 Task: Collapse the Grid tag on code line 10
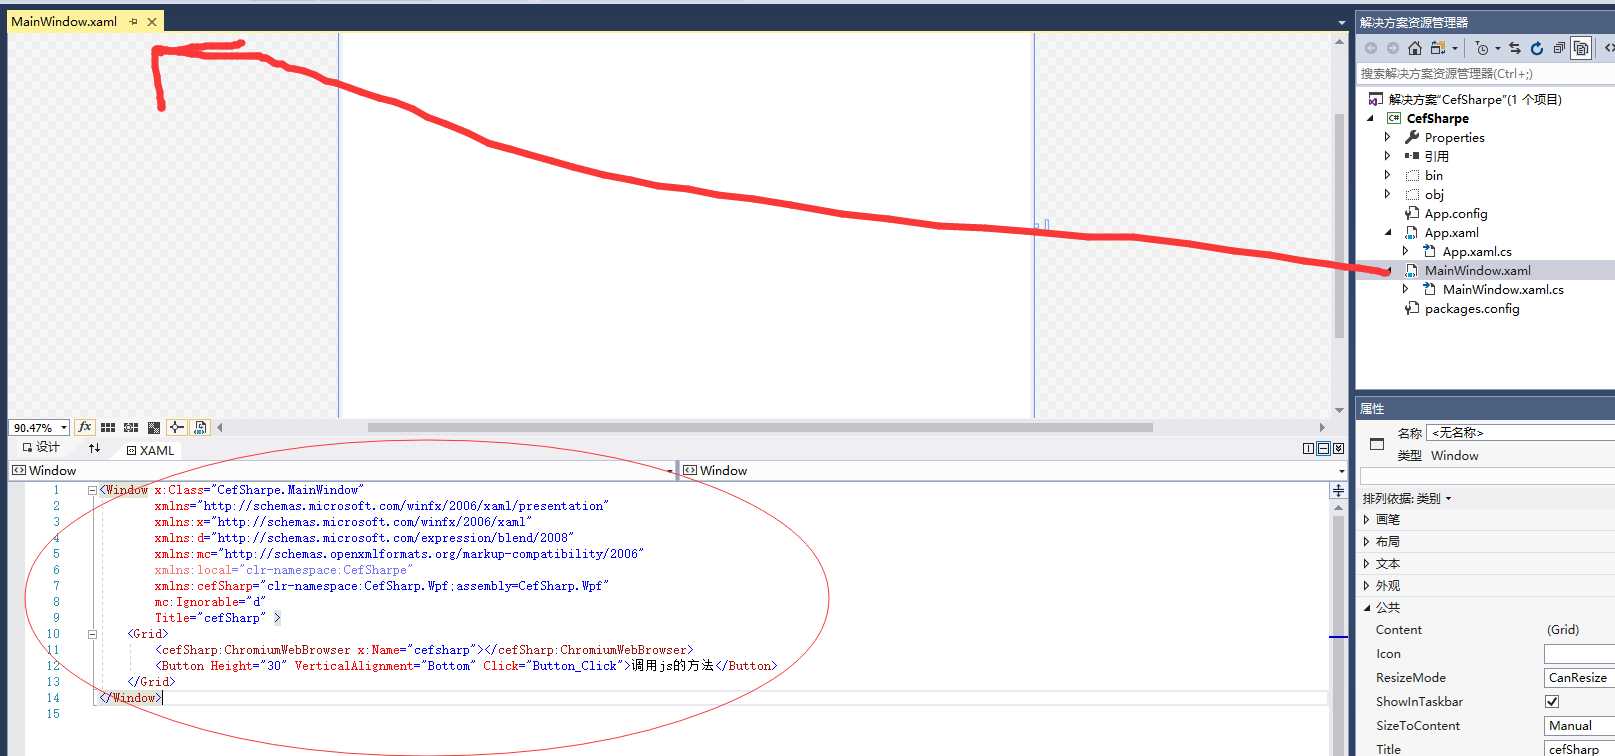[x=92, y=634]
